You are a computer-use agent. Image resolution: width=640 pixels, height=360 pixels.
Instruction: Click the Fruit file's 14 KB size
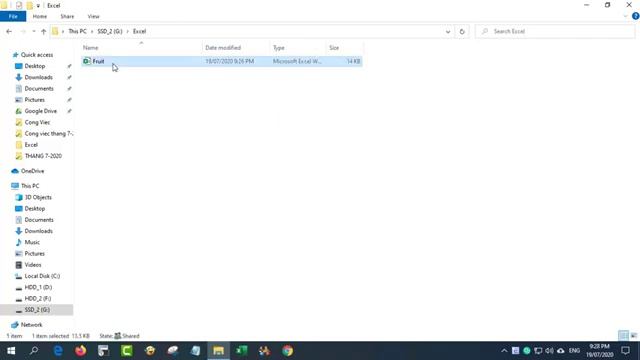pos(353,61)
